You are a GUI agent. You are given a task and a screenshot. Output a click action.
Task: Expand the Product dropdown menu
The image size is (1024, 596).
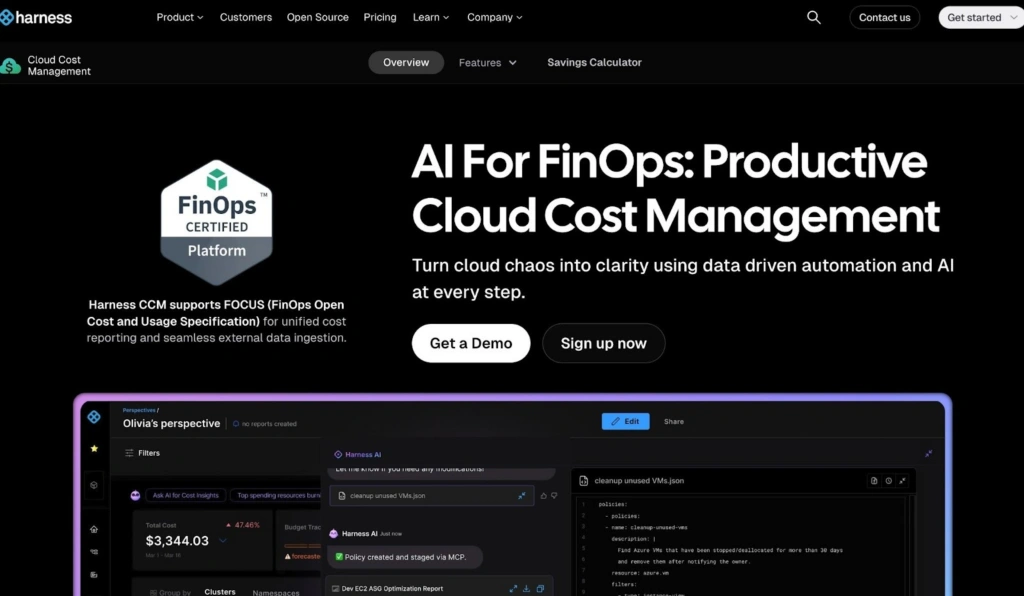180,17
